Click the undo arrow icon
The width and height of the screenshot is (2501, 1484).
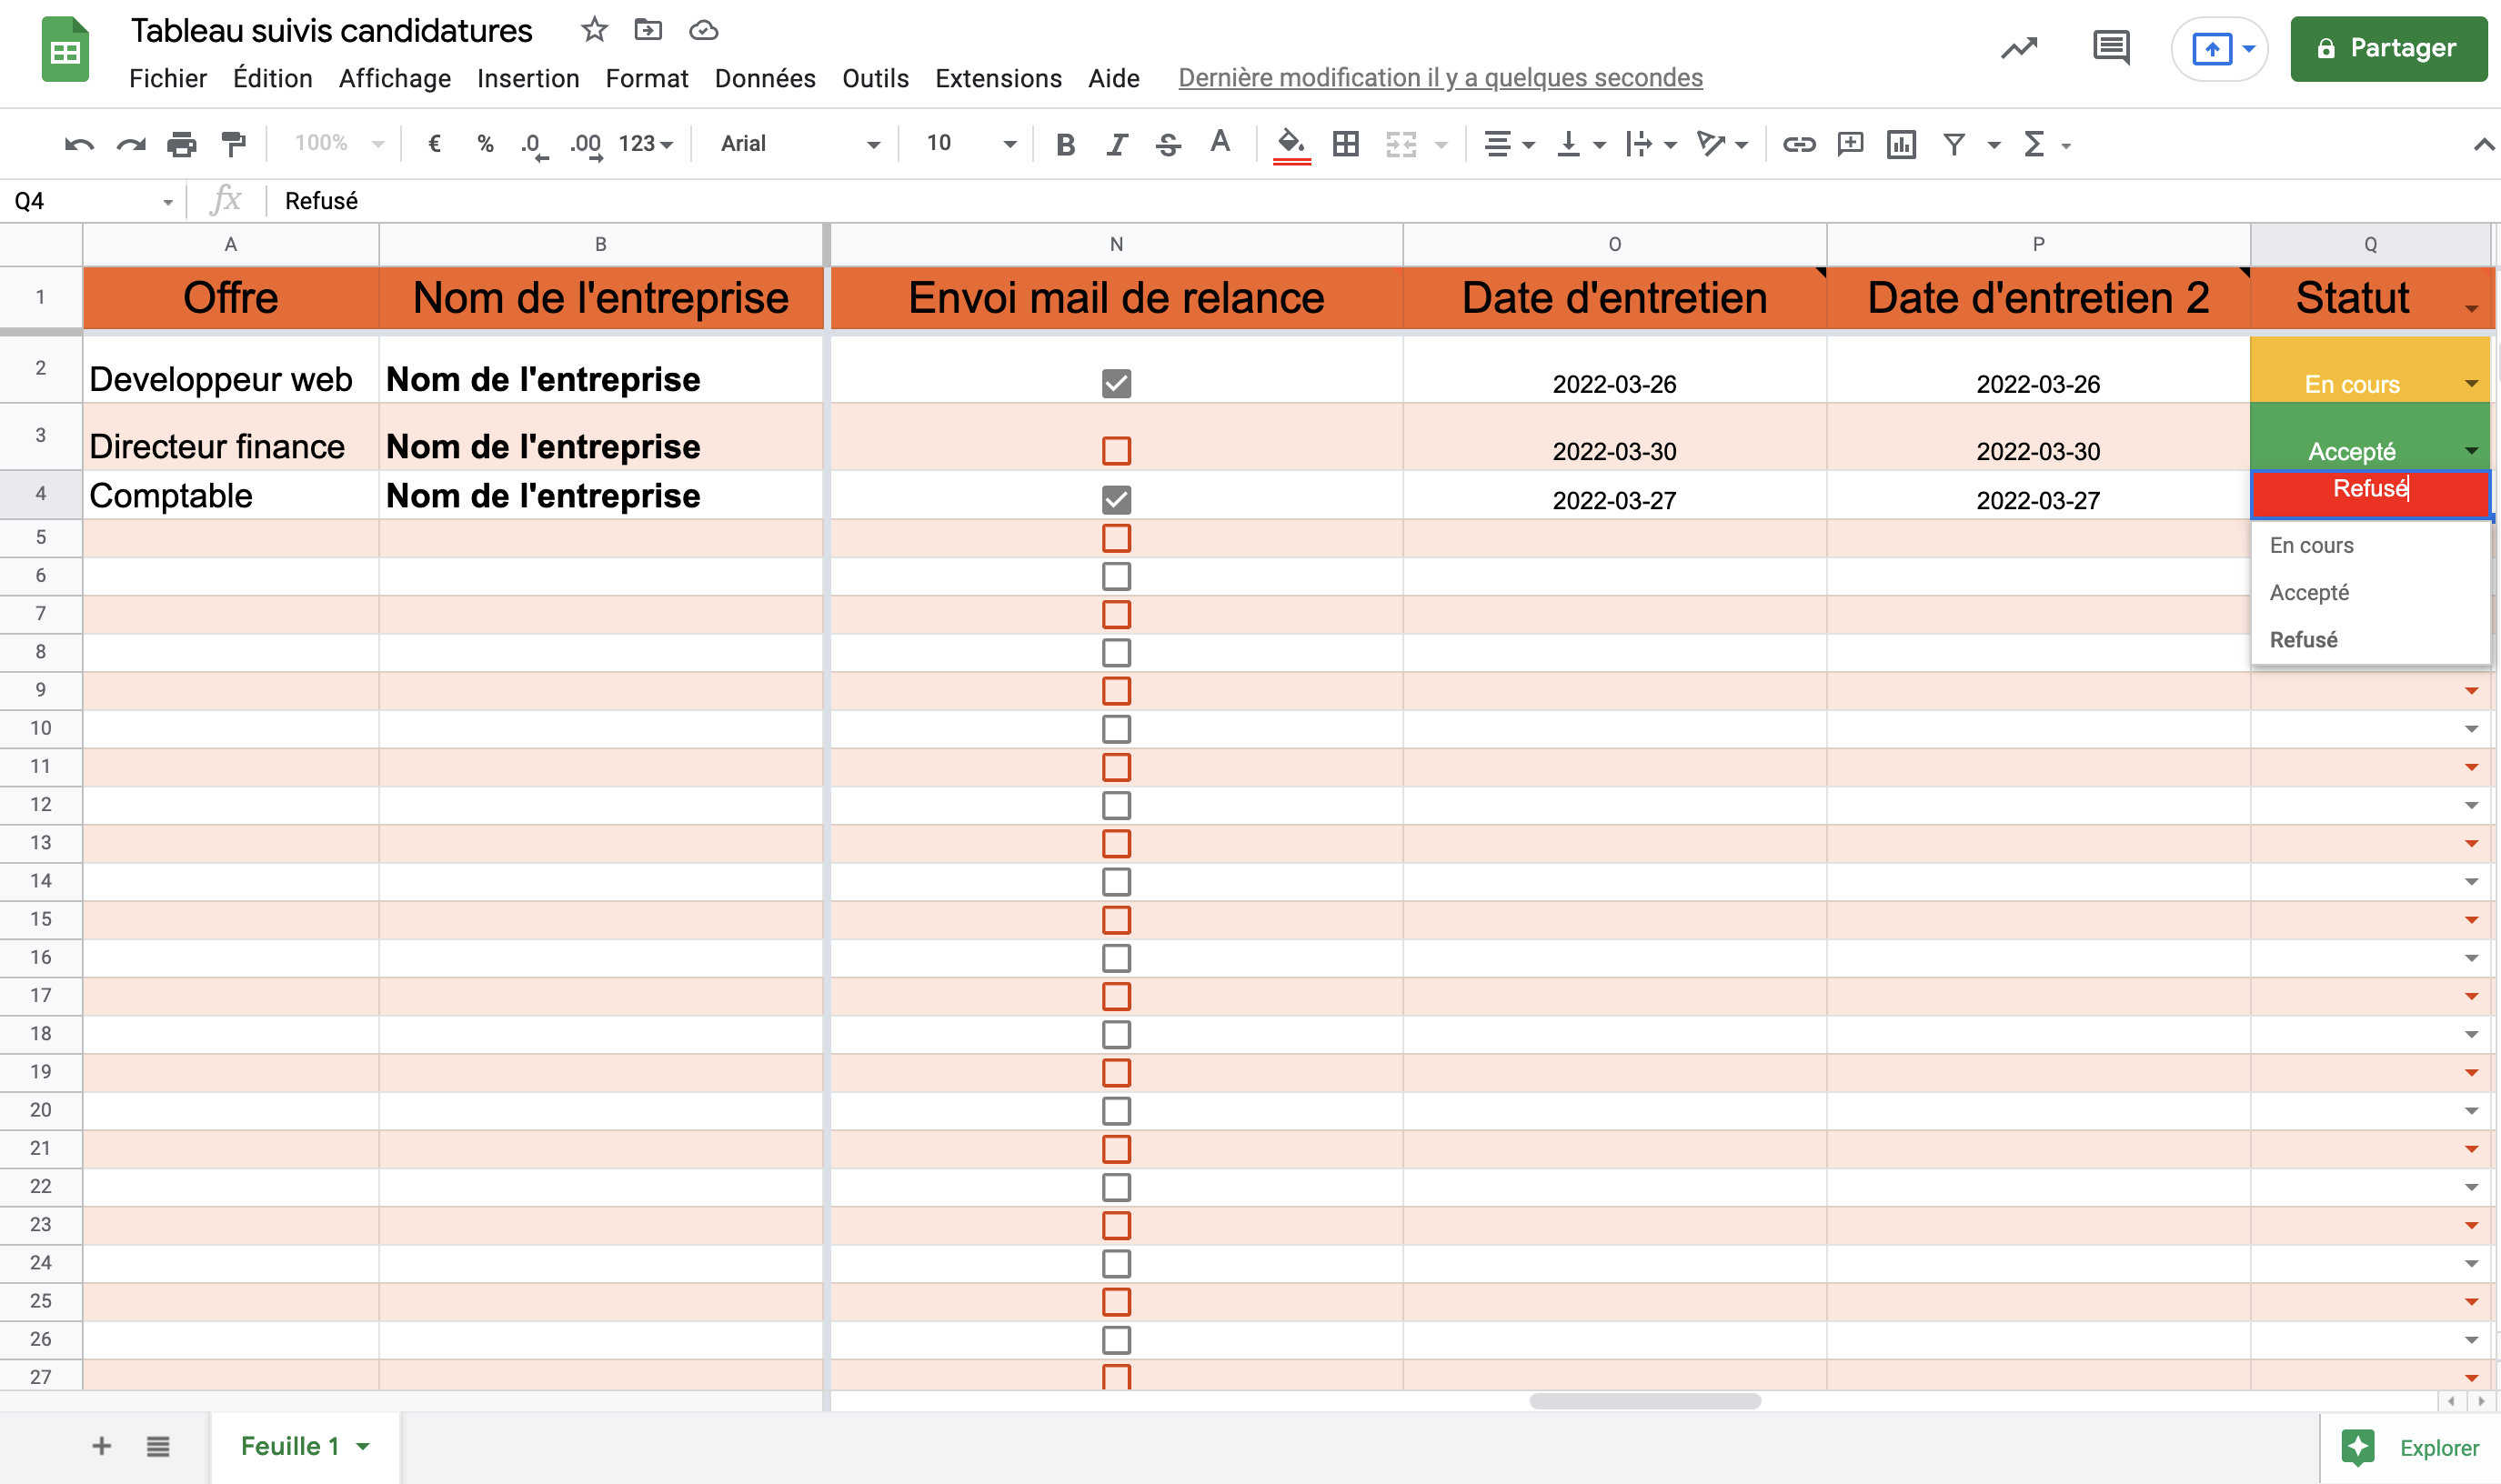[78, 145]
